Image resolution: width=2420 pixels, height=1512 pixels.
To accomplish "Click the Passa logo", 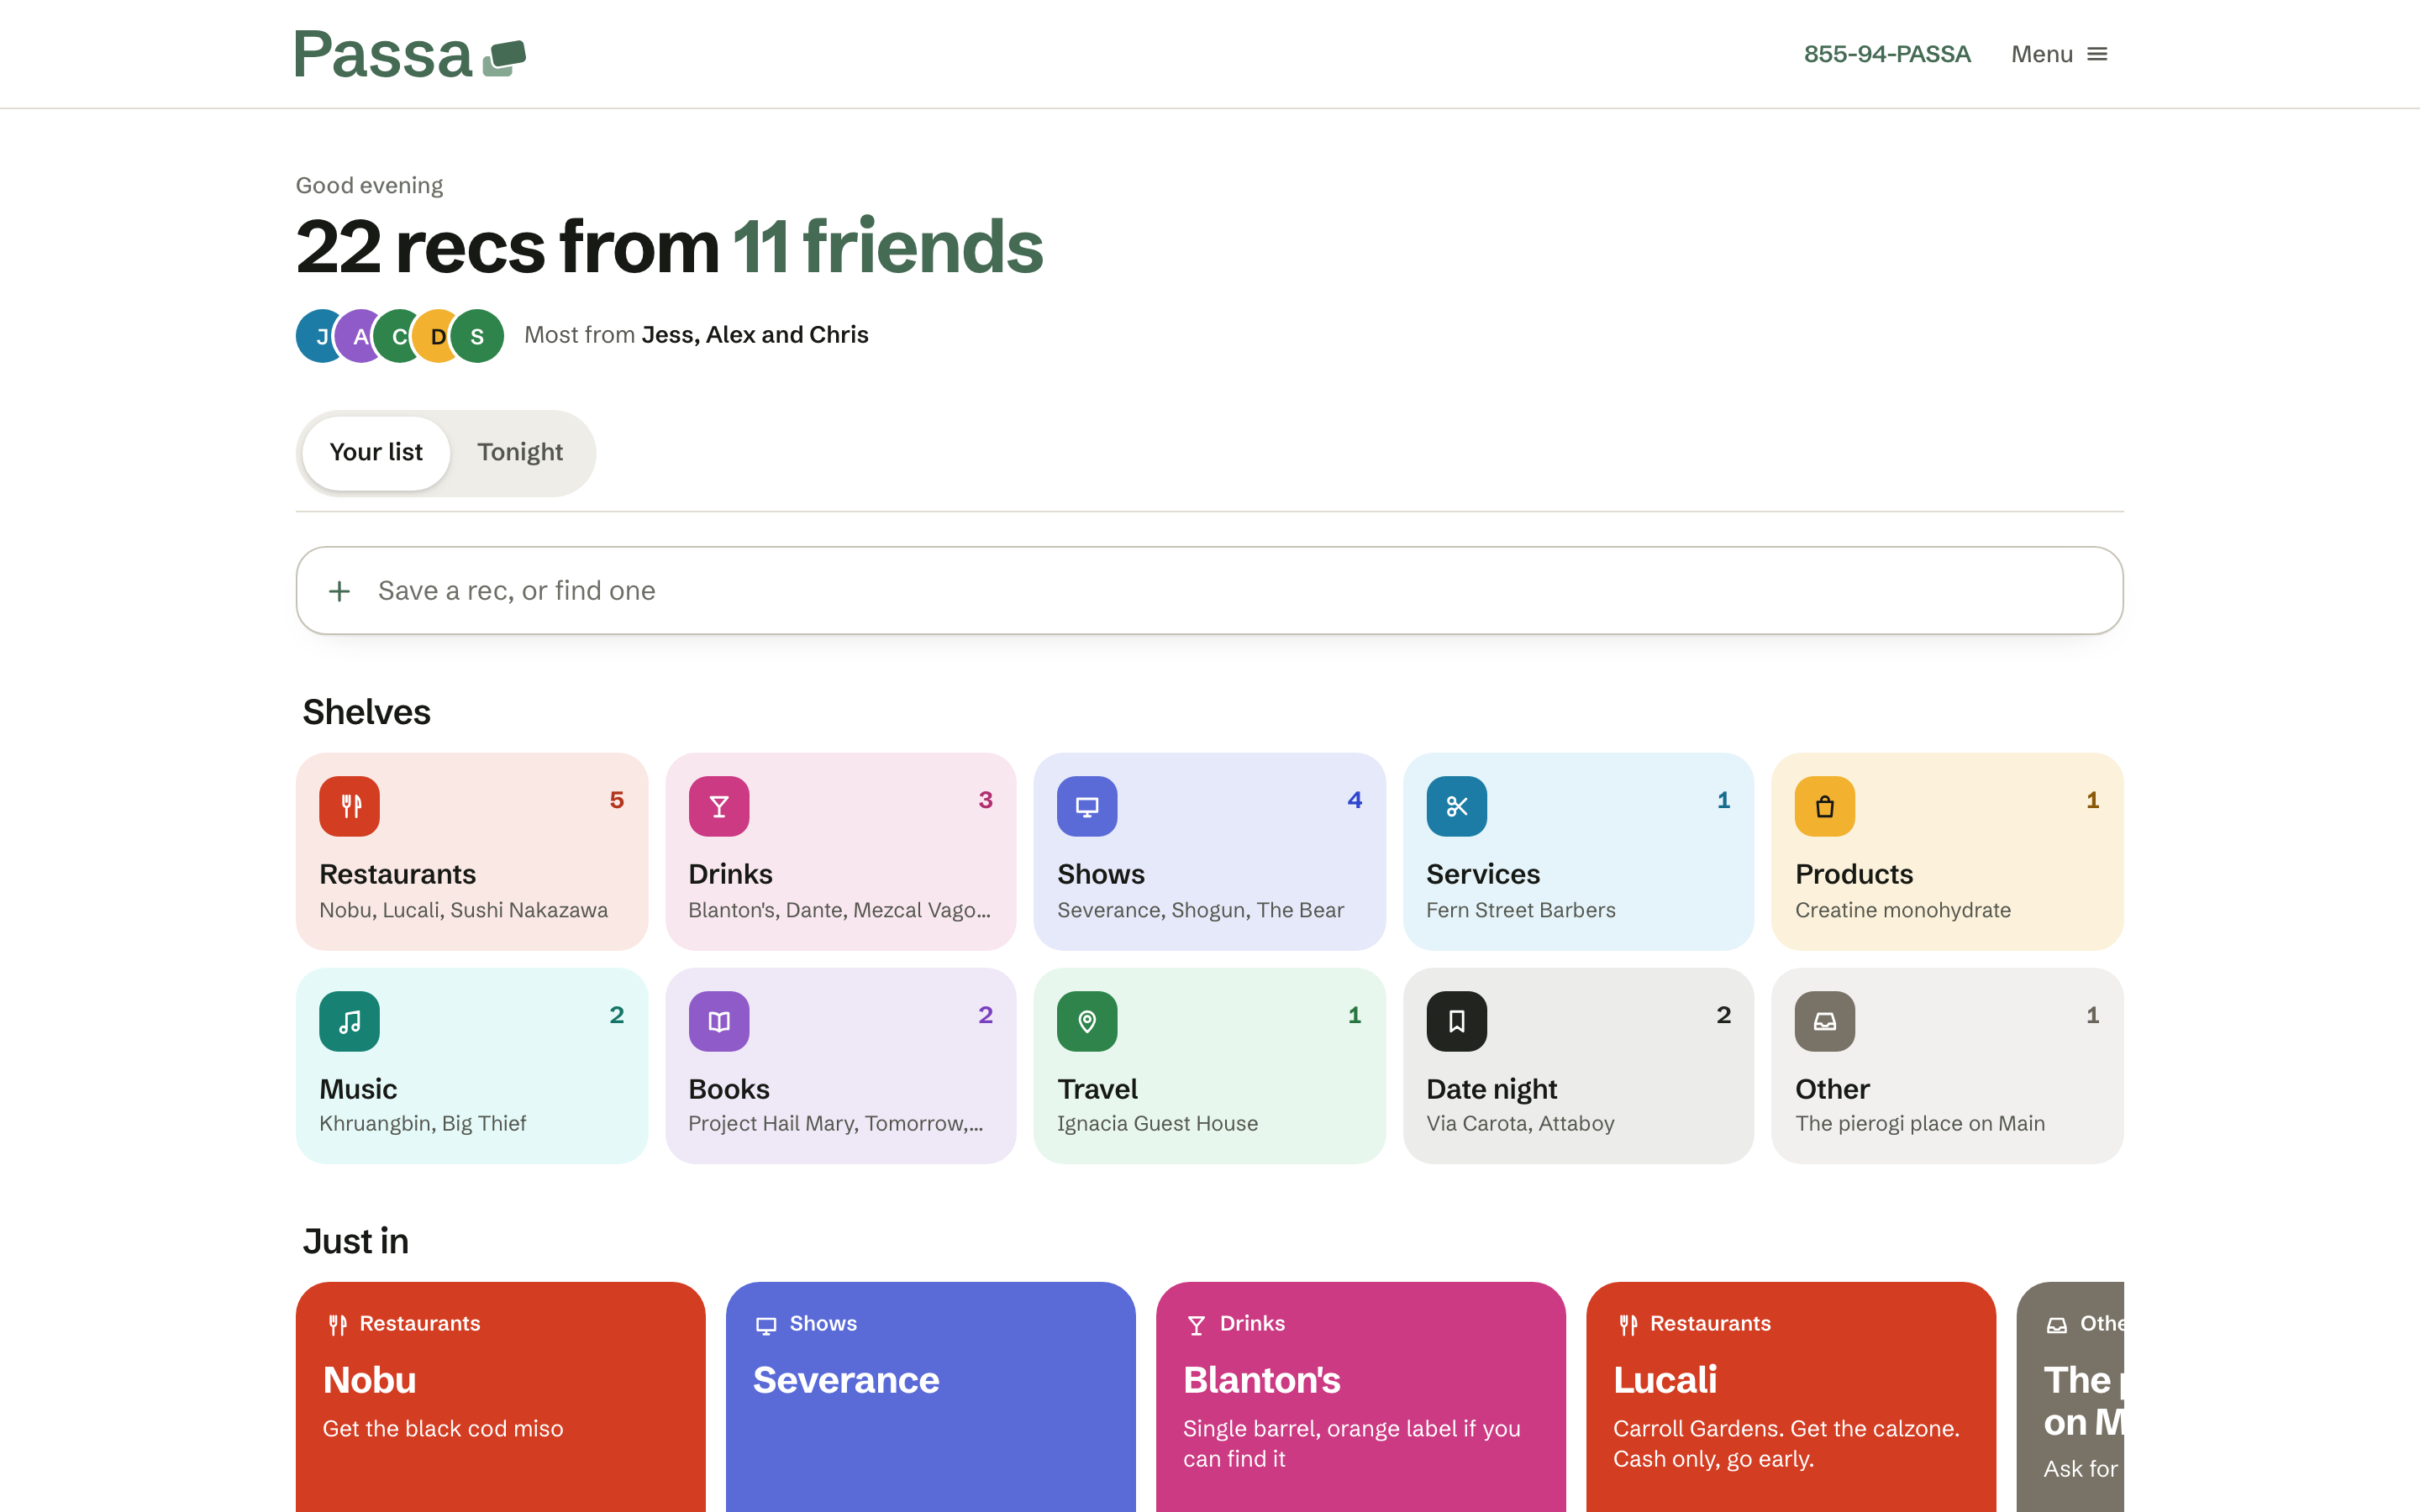I will click(410, 54).
